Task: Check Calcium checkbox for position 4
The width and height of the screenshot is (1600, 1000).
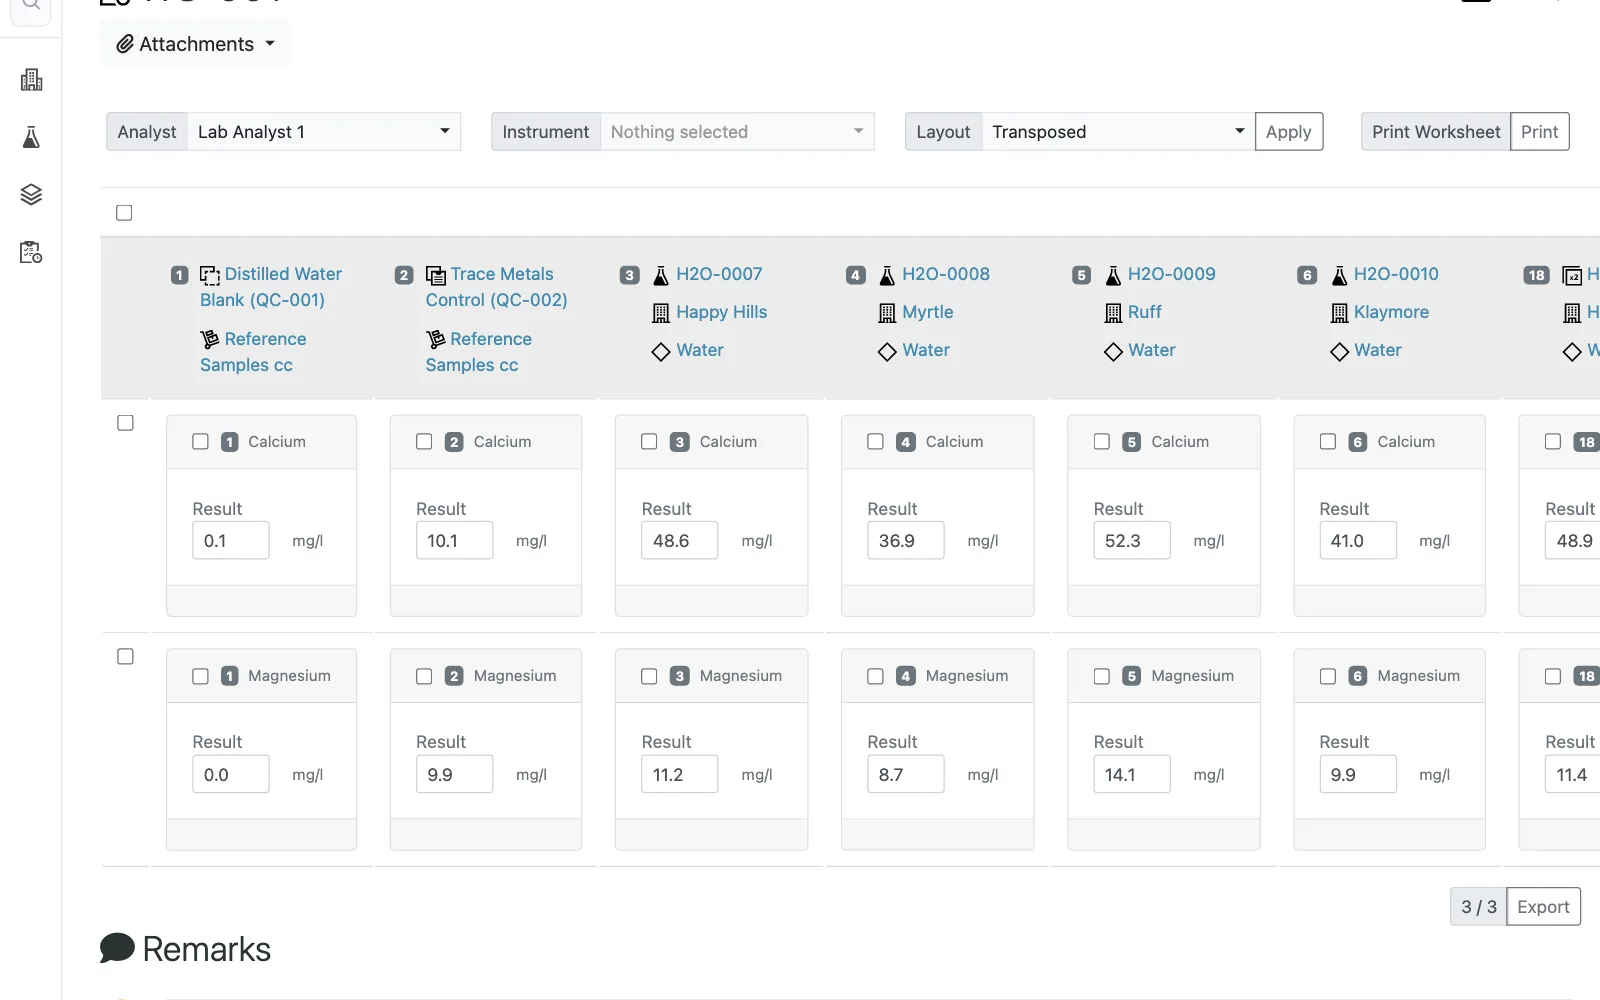Action: (875, 441)
